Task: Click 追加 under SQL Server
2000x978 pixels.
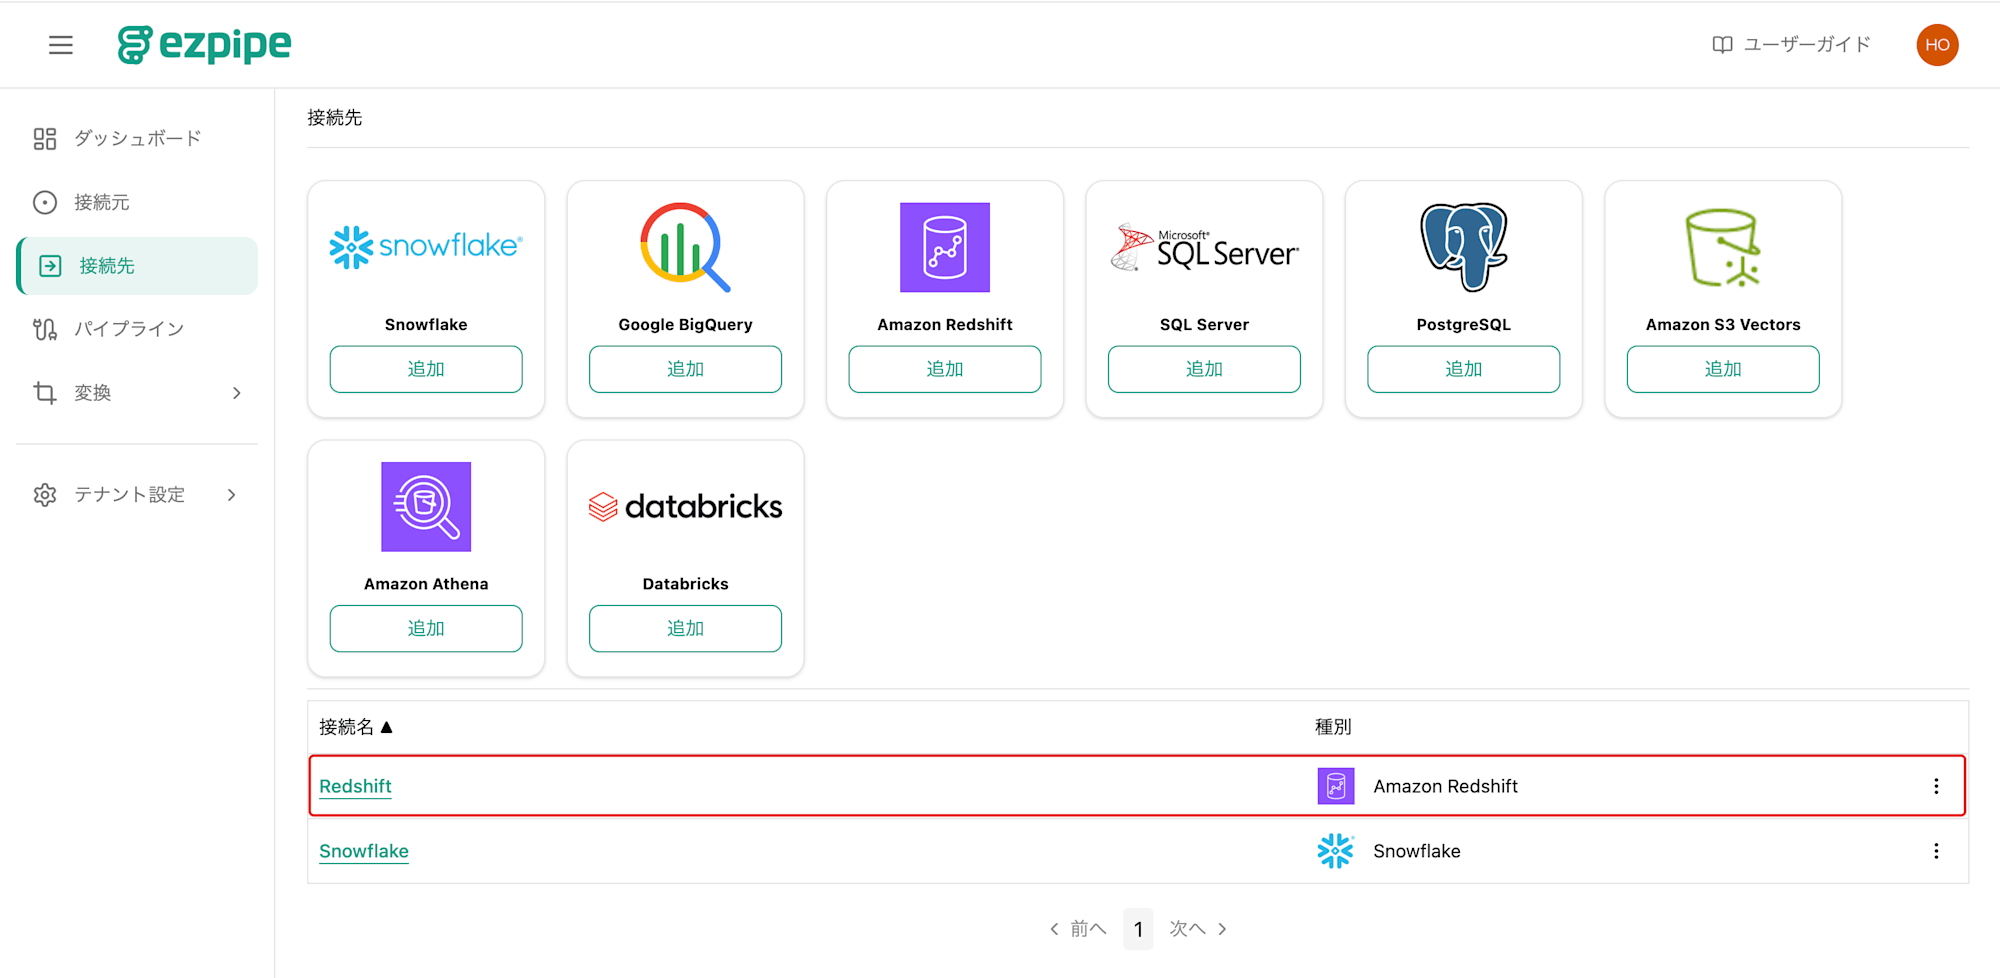Action: (x=1204, y=369)
